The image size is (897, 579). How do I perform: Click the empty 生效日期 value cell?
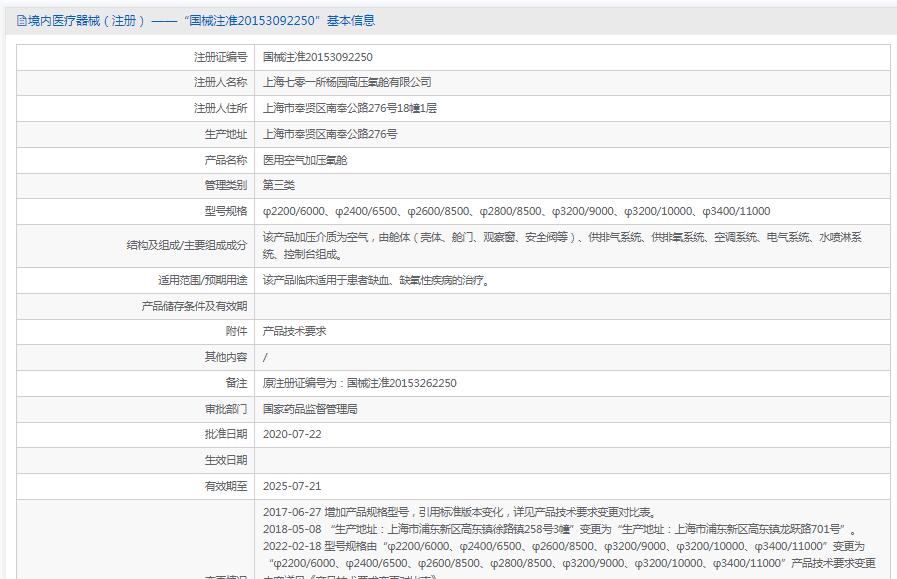click(570, 460)
